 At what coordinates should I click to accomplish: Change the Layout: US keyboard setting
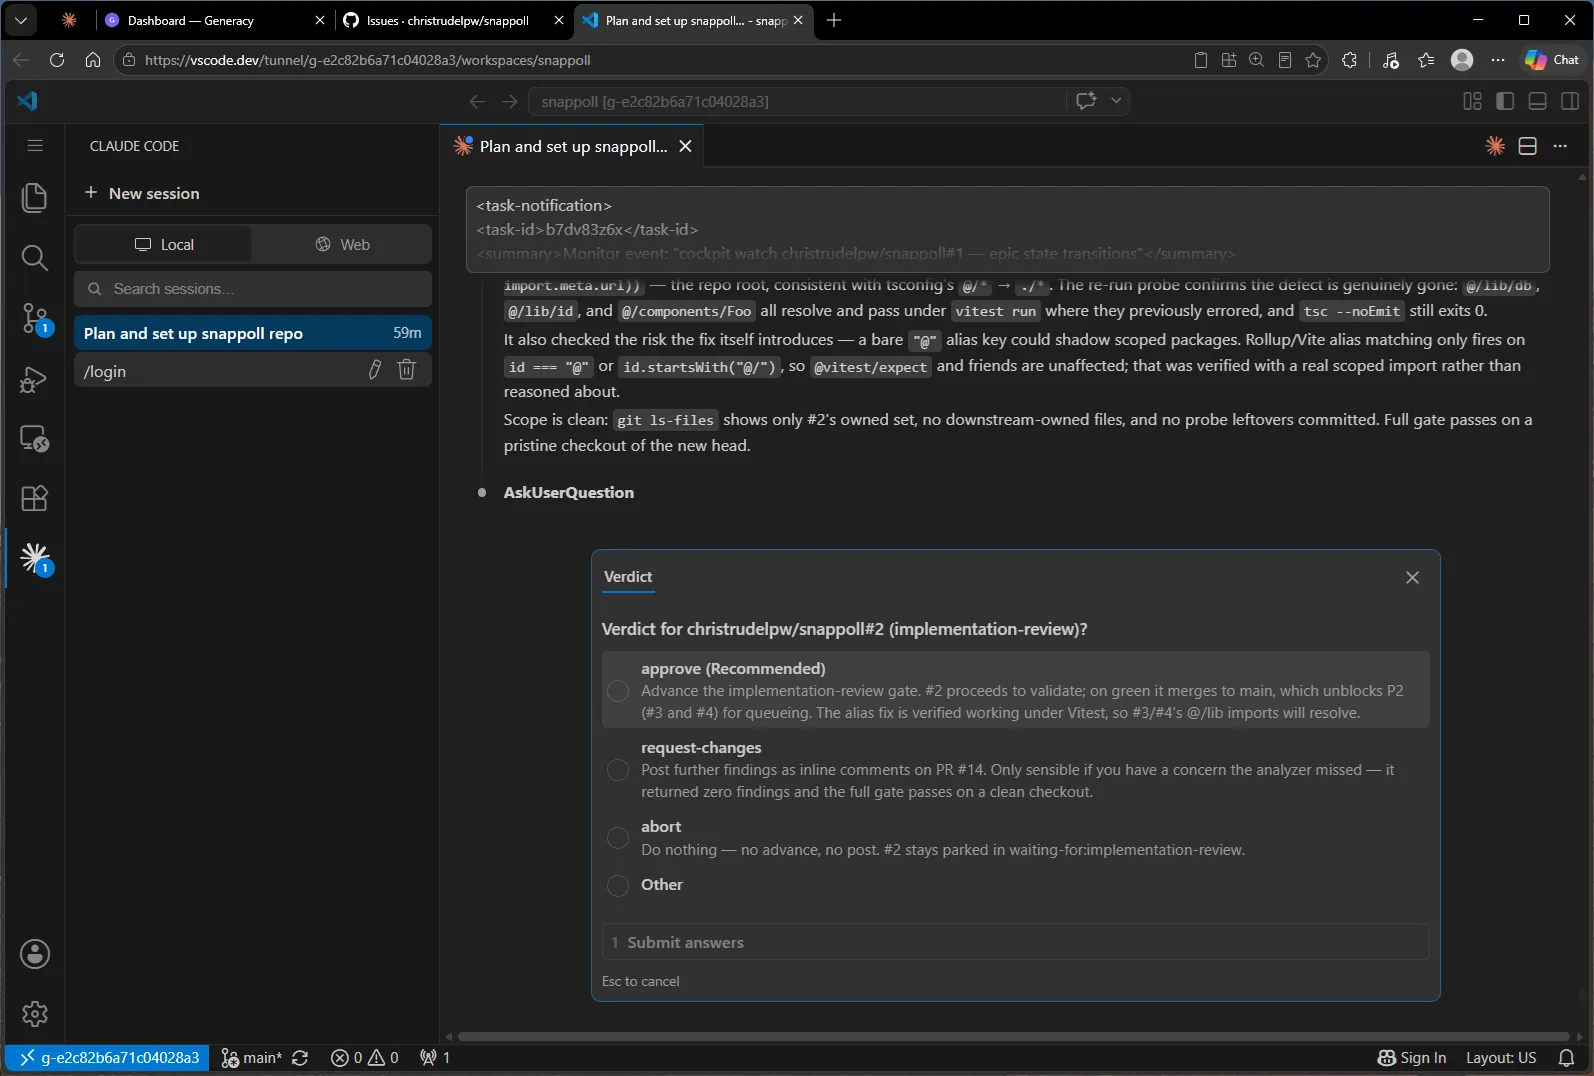click(1501, 1058)
